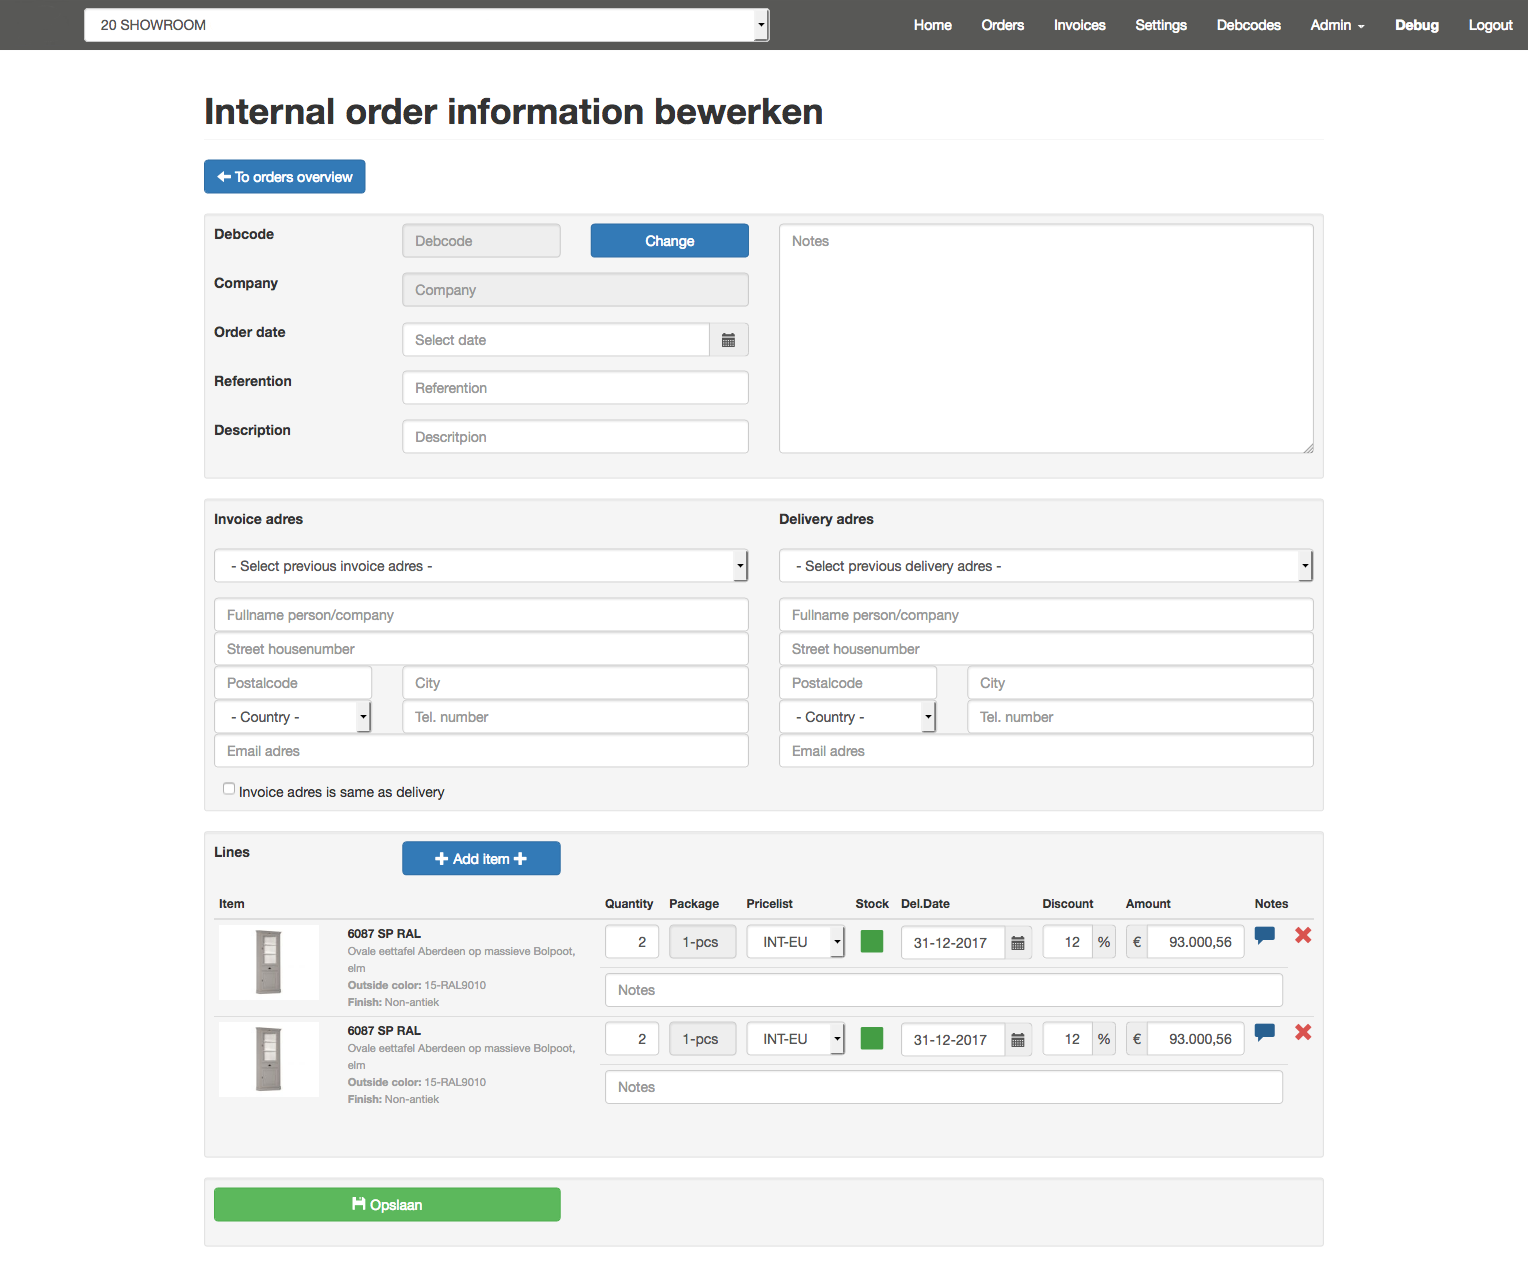Image resolution: width=1528 pixels, height=1272 pixels.
Task: Go to Invoices in the top navigation
Action: (1079, 25)
